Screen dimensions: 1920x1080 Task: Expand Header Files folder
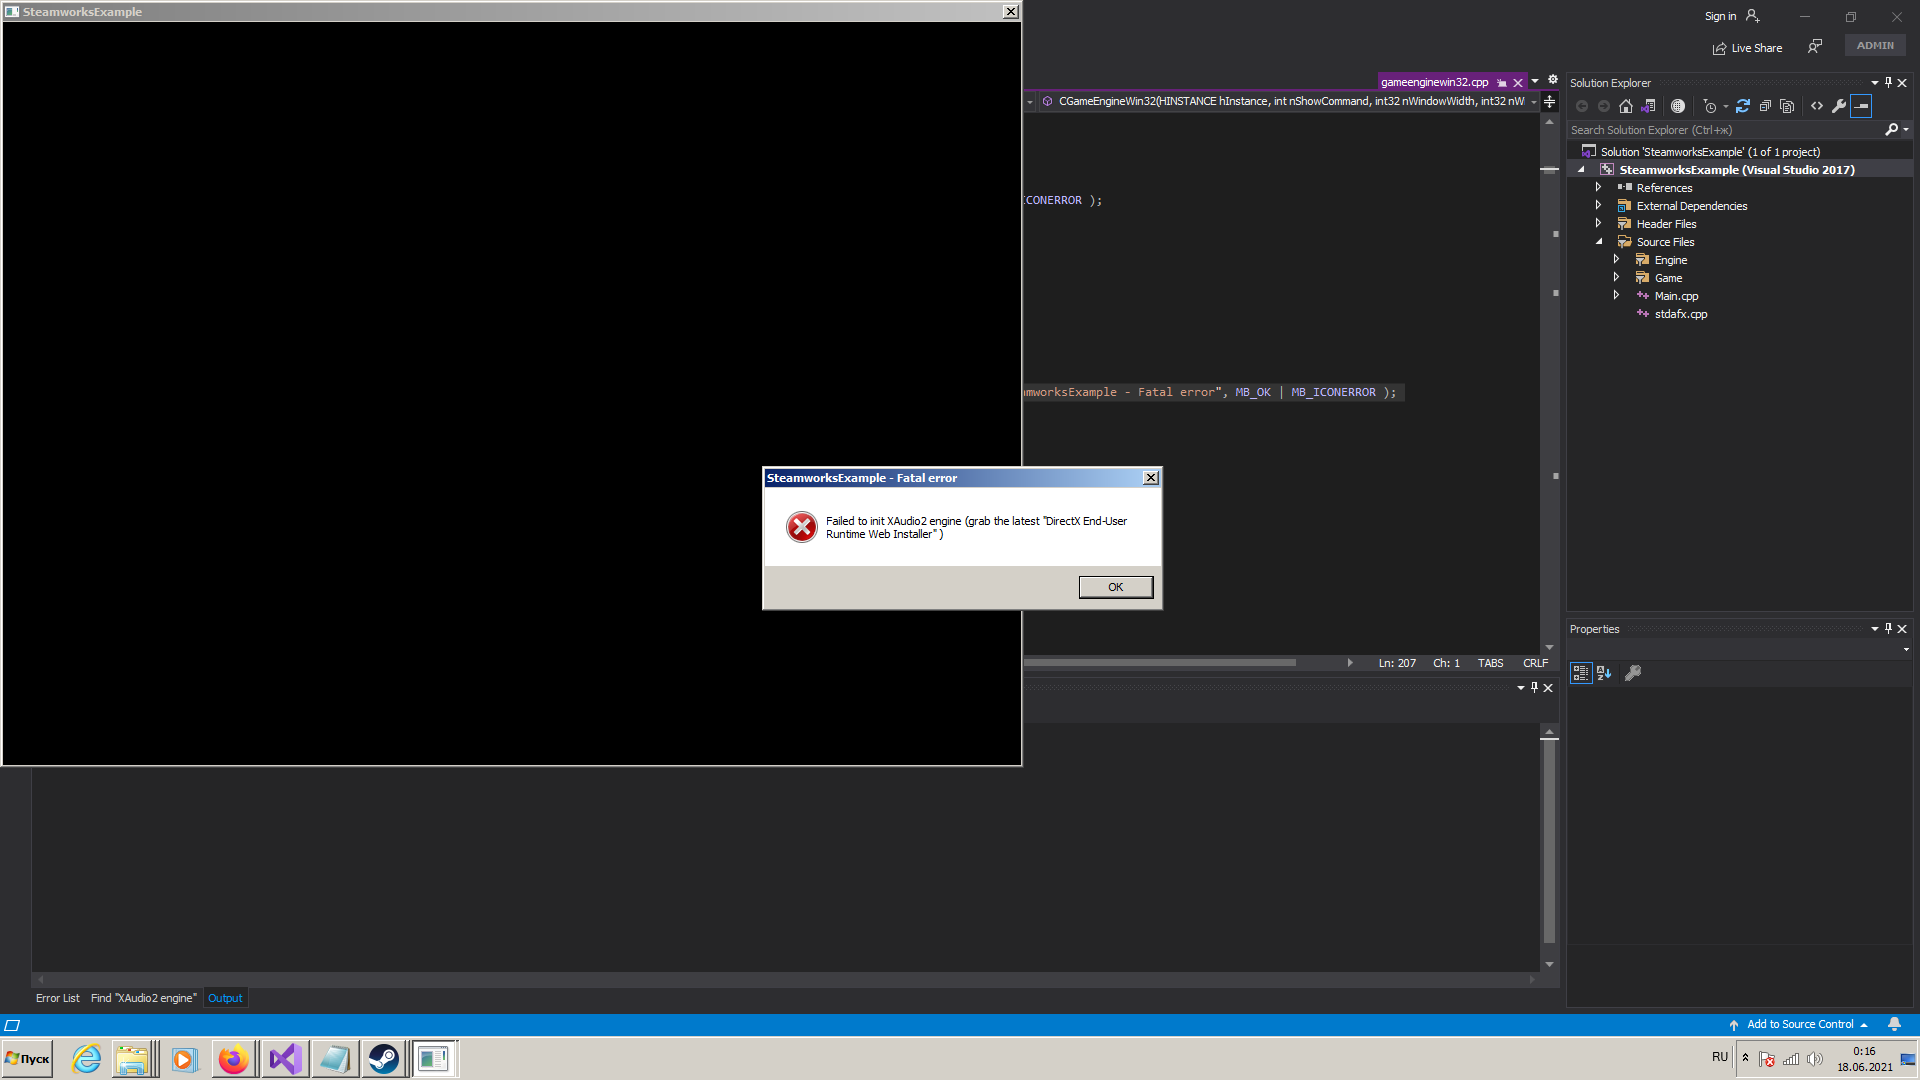[x=1598, y=224]
